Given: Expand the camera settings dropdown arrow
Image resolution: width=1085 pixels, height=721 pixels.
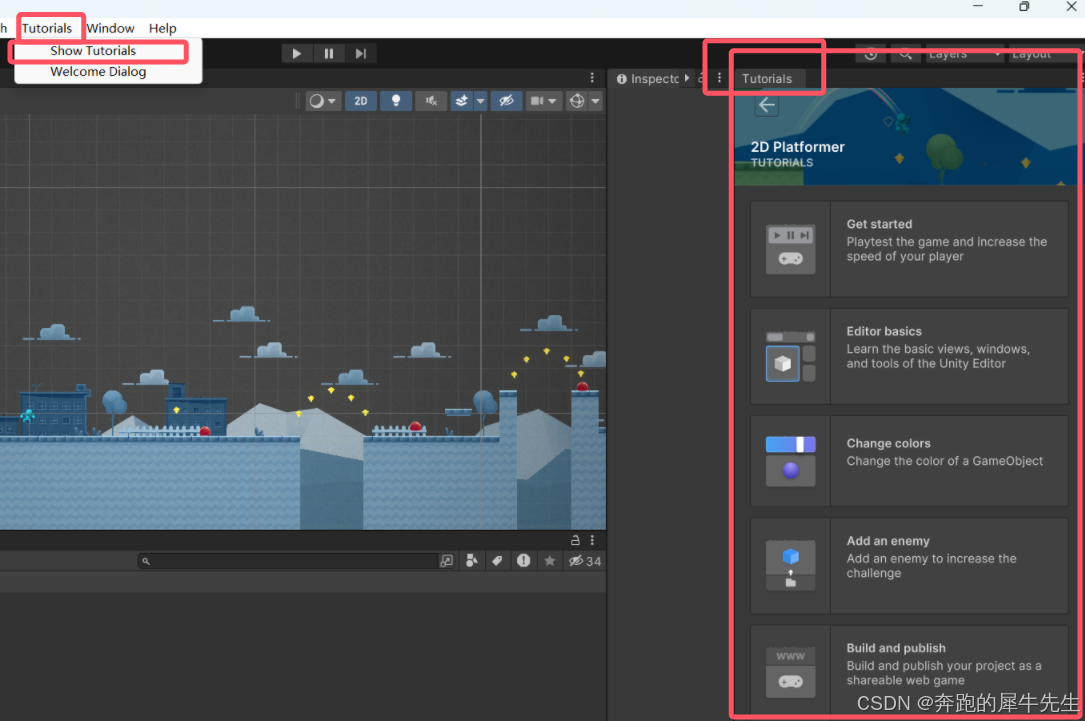Looking at the screenshot, I should (x=552, y=101).
